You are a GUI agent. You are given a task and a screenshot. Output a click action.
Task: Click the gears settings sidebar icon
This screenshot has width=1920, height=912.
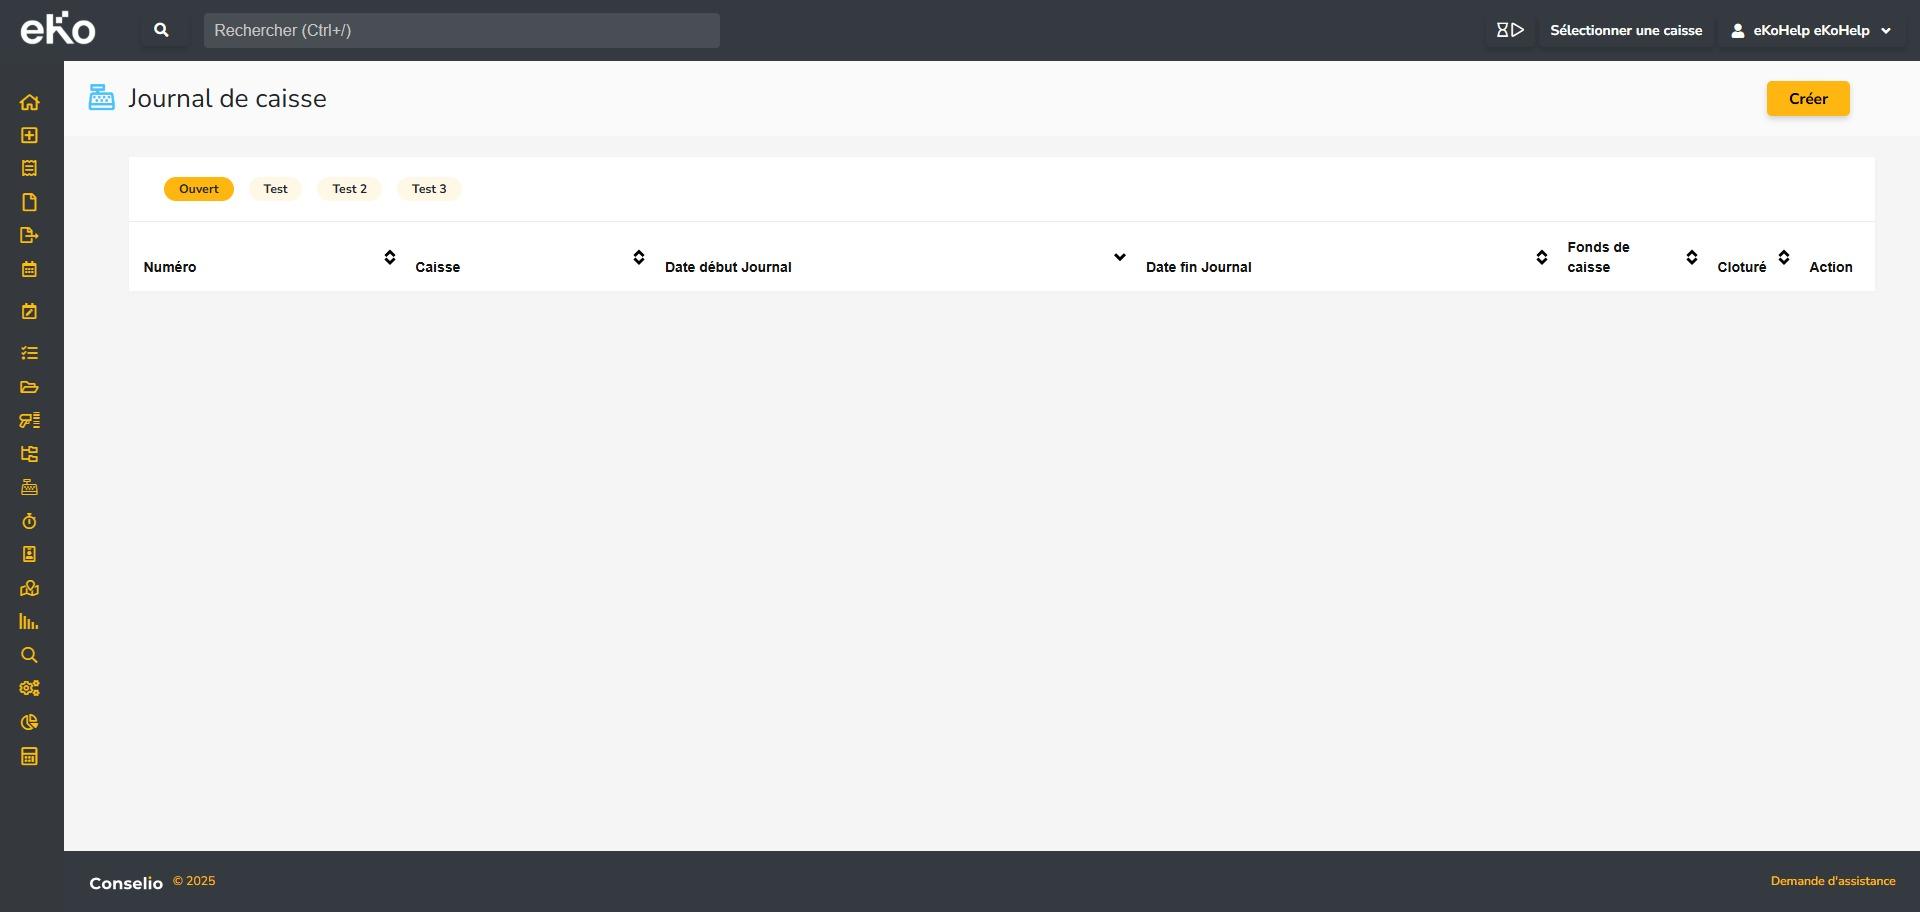point(29,688)
